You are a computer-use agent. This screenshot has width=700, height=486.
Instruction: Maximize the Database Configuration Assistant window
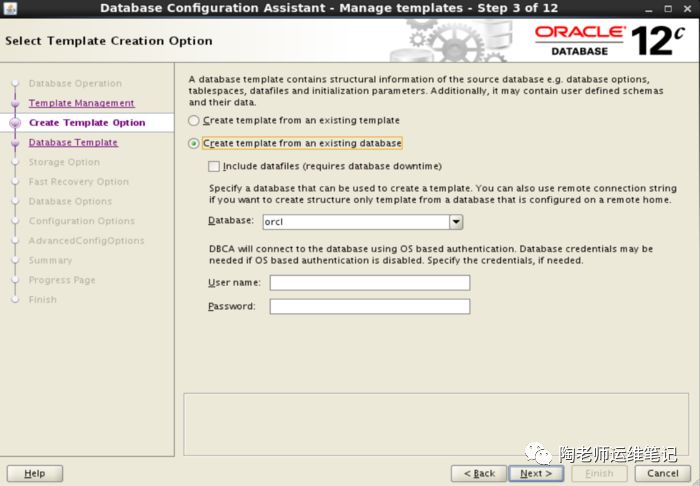pos(668,9)
